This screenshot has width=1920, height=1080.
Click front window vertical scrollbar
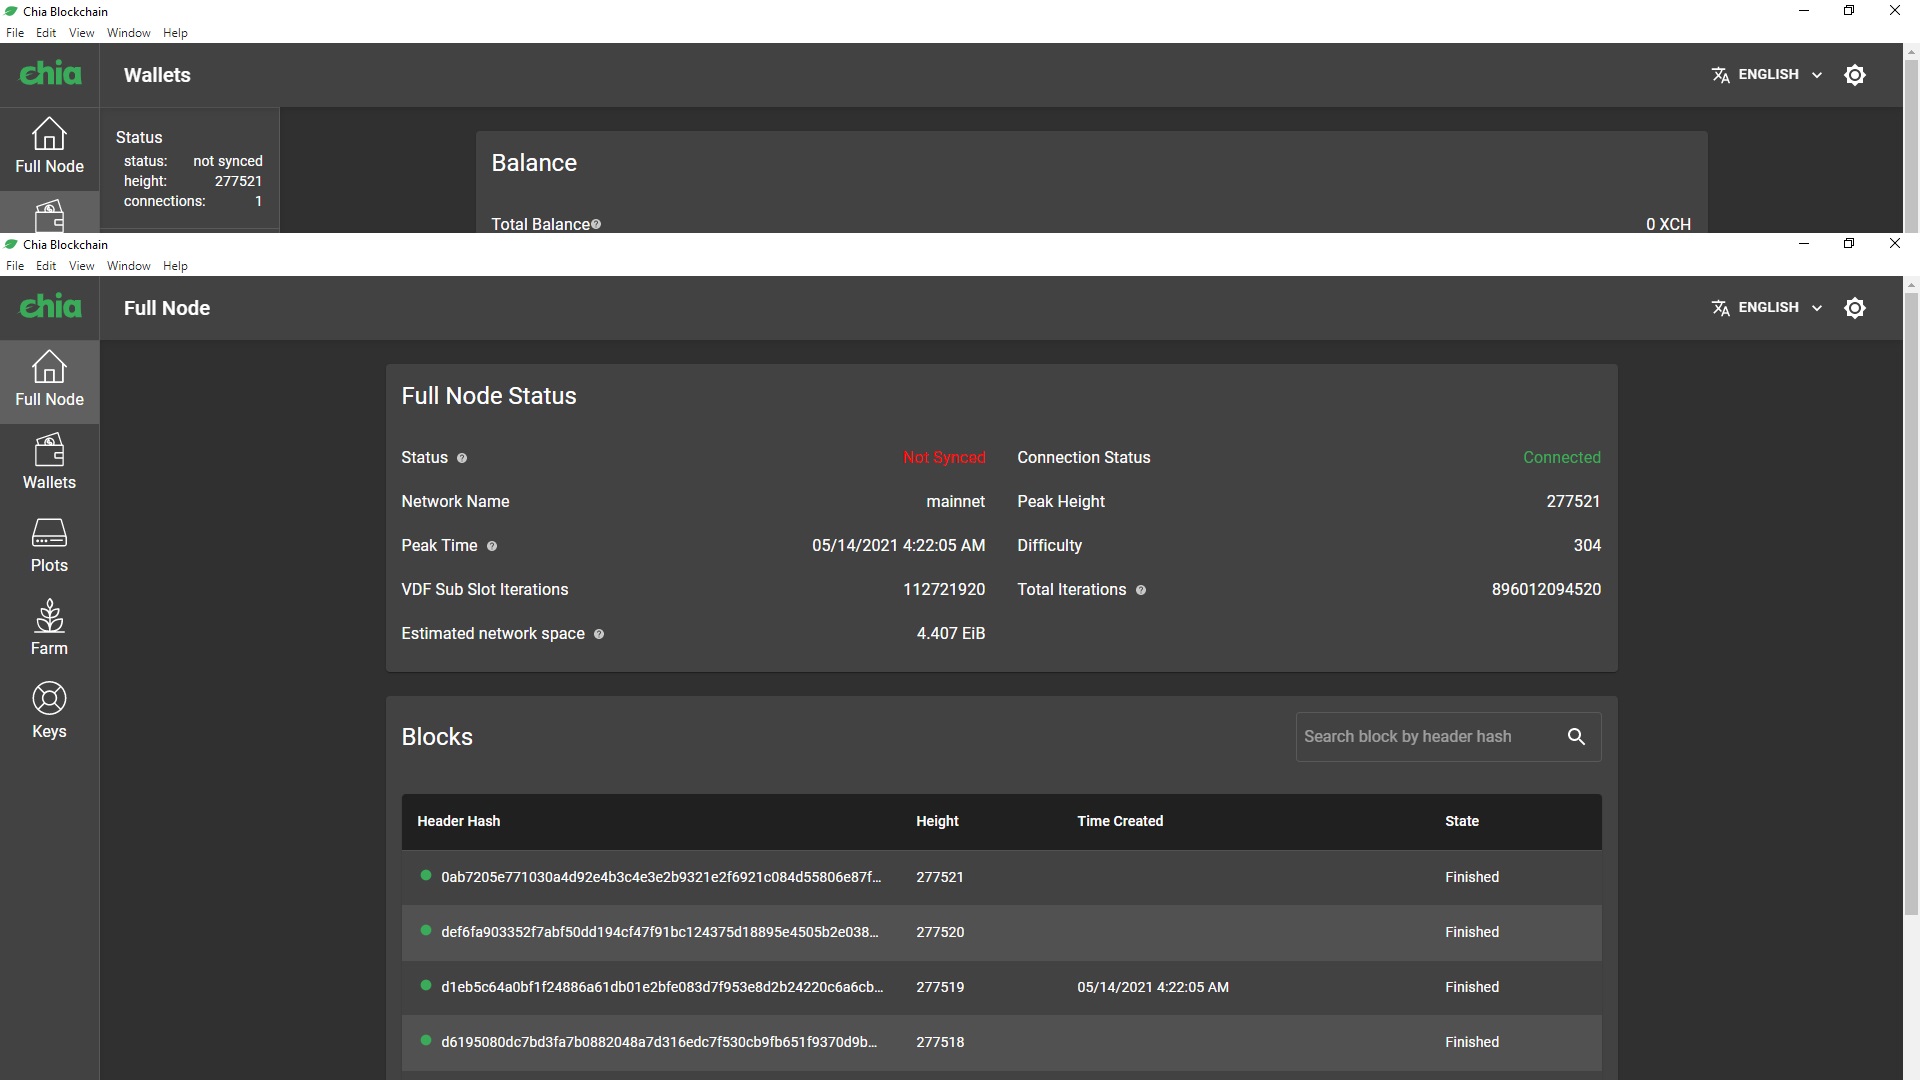1911,605
